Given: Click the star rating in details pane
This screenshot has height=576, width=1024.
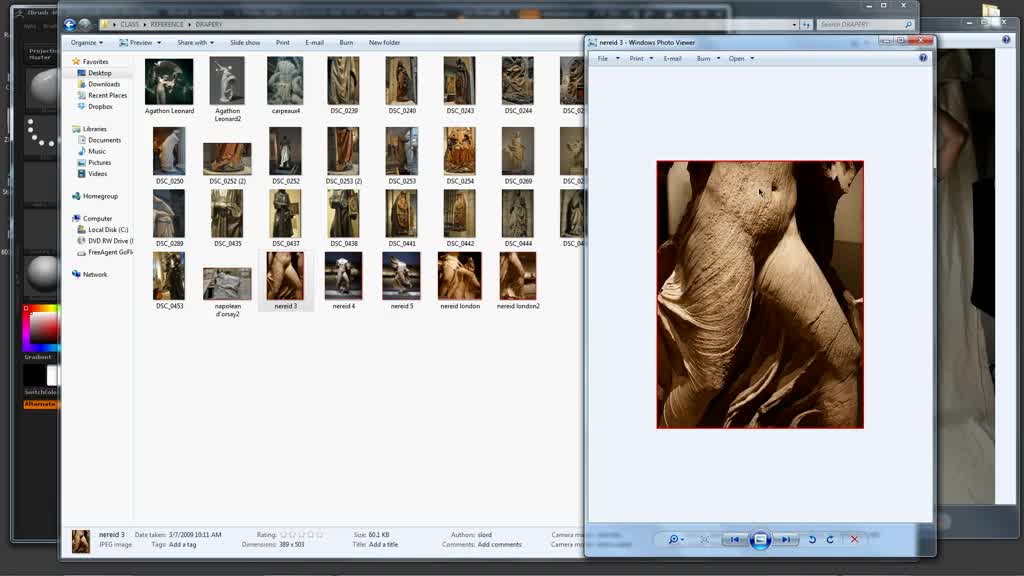Looking at the screenshot, I should 301,535.
